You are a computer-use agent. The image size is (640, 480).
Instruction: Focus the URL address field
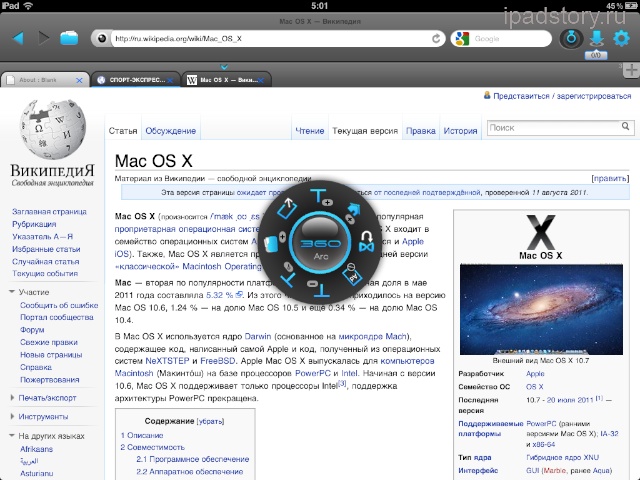tap(271, 38)
